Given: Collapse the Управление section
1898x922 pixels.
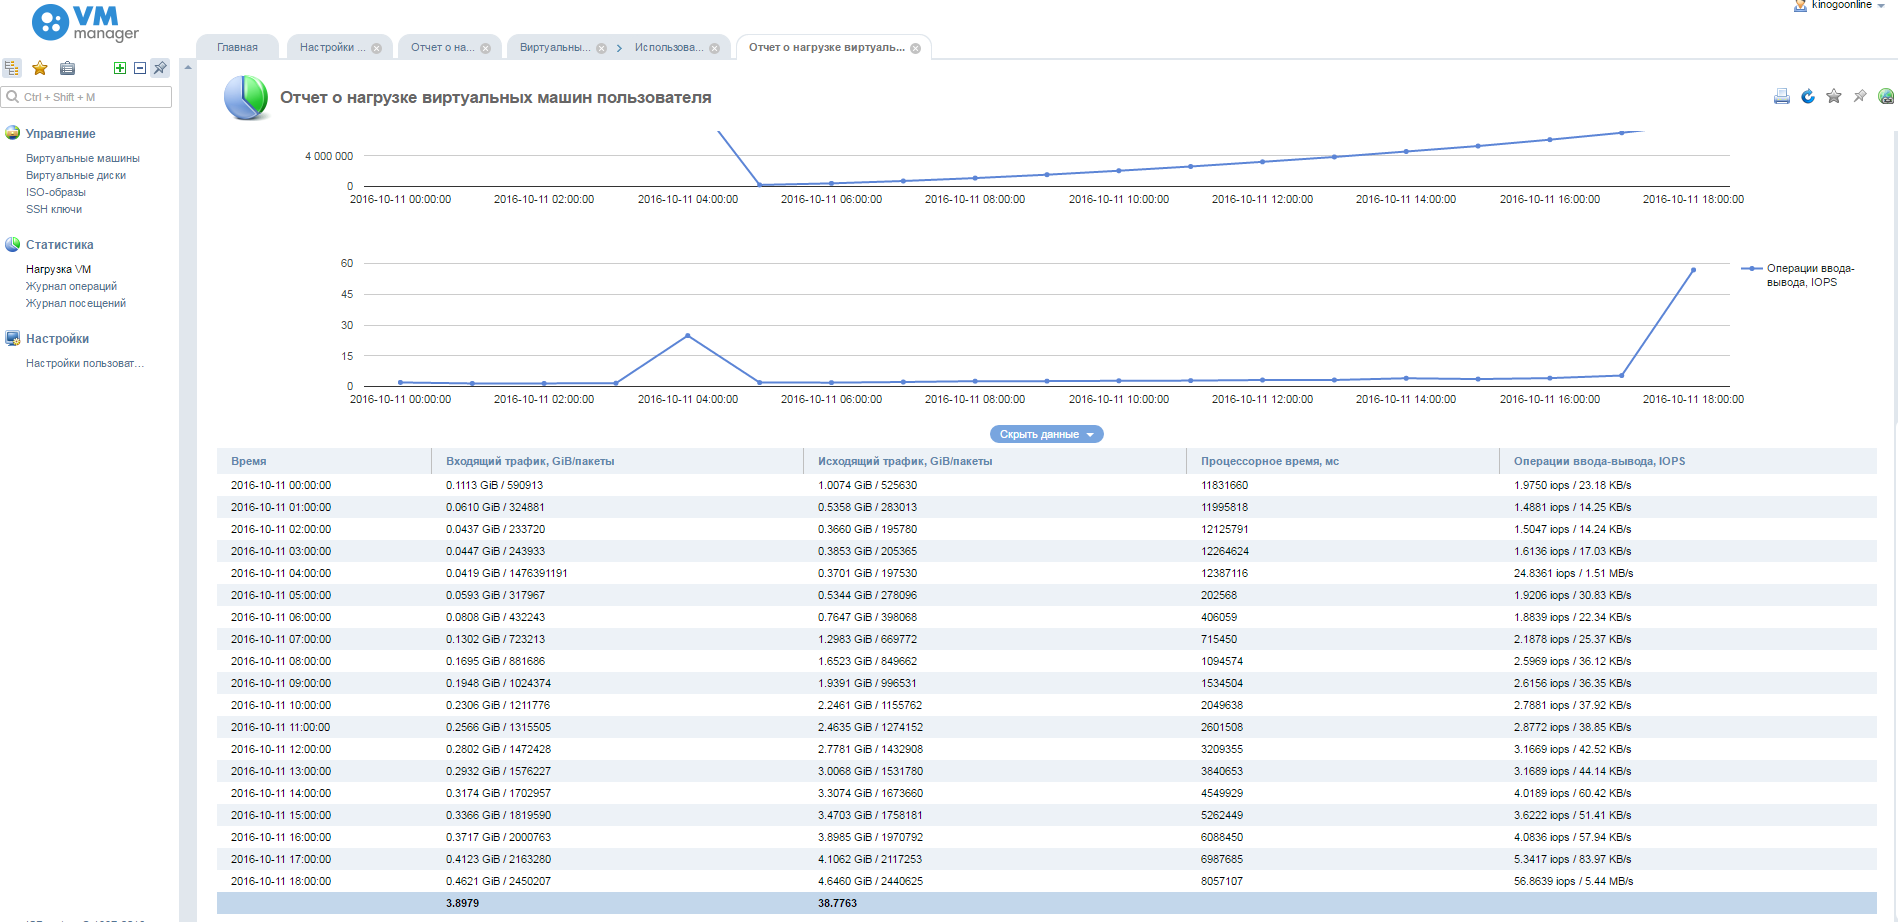Looking at the screenshot, I should pyautogui.click(x=61, y=133).
